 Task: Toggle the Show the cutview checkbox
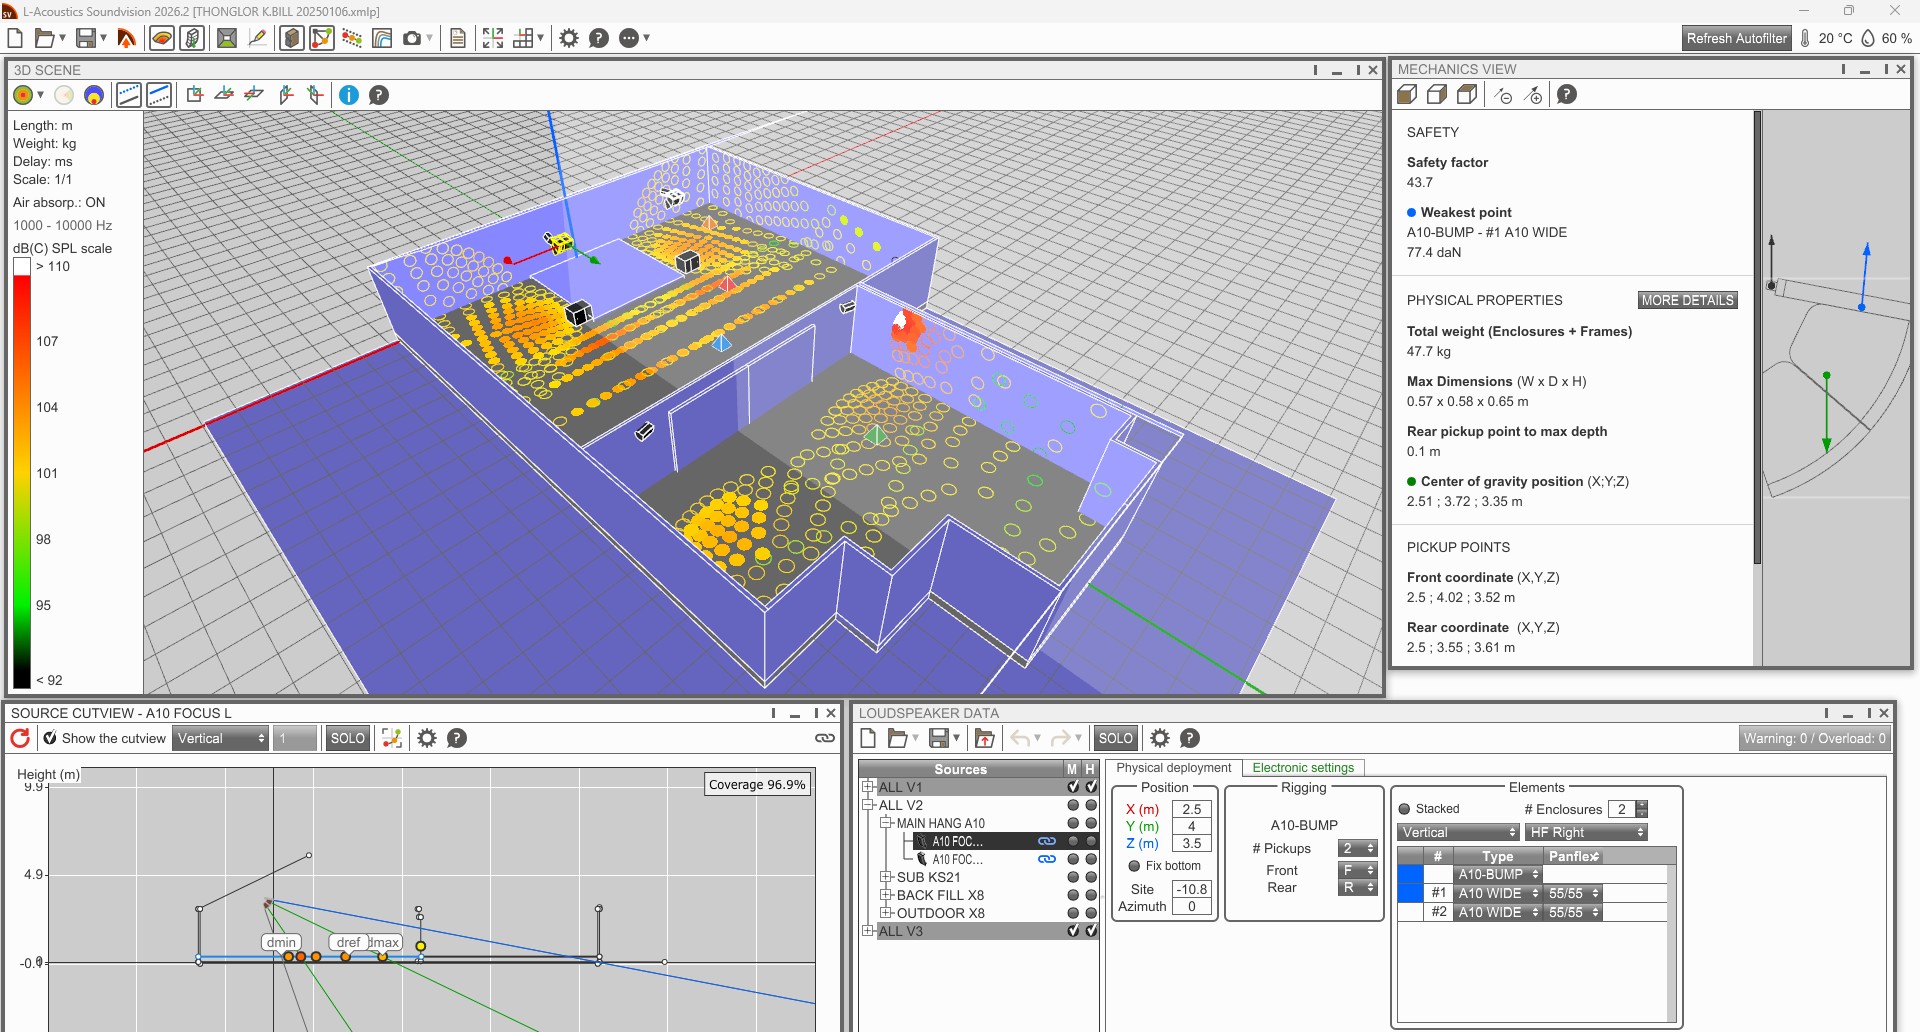pyautogui.click(x=50, y=738)
